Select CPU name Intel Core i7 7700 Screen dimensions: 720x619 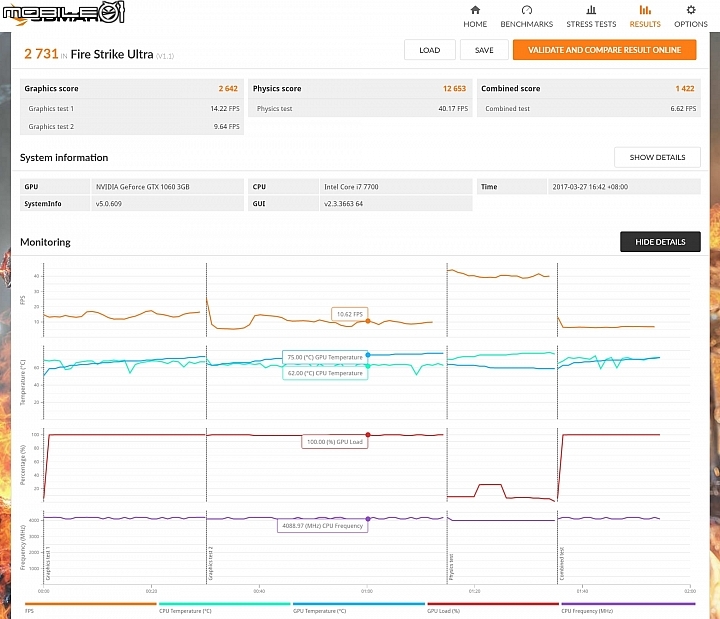(x=351, y=187)
